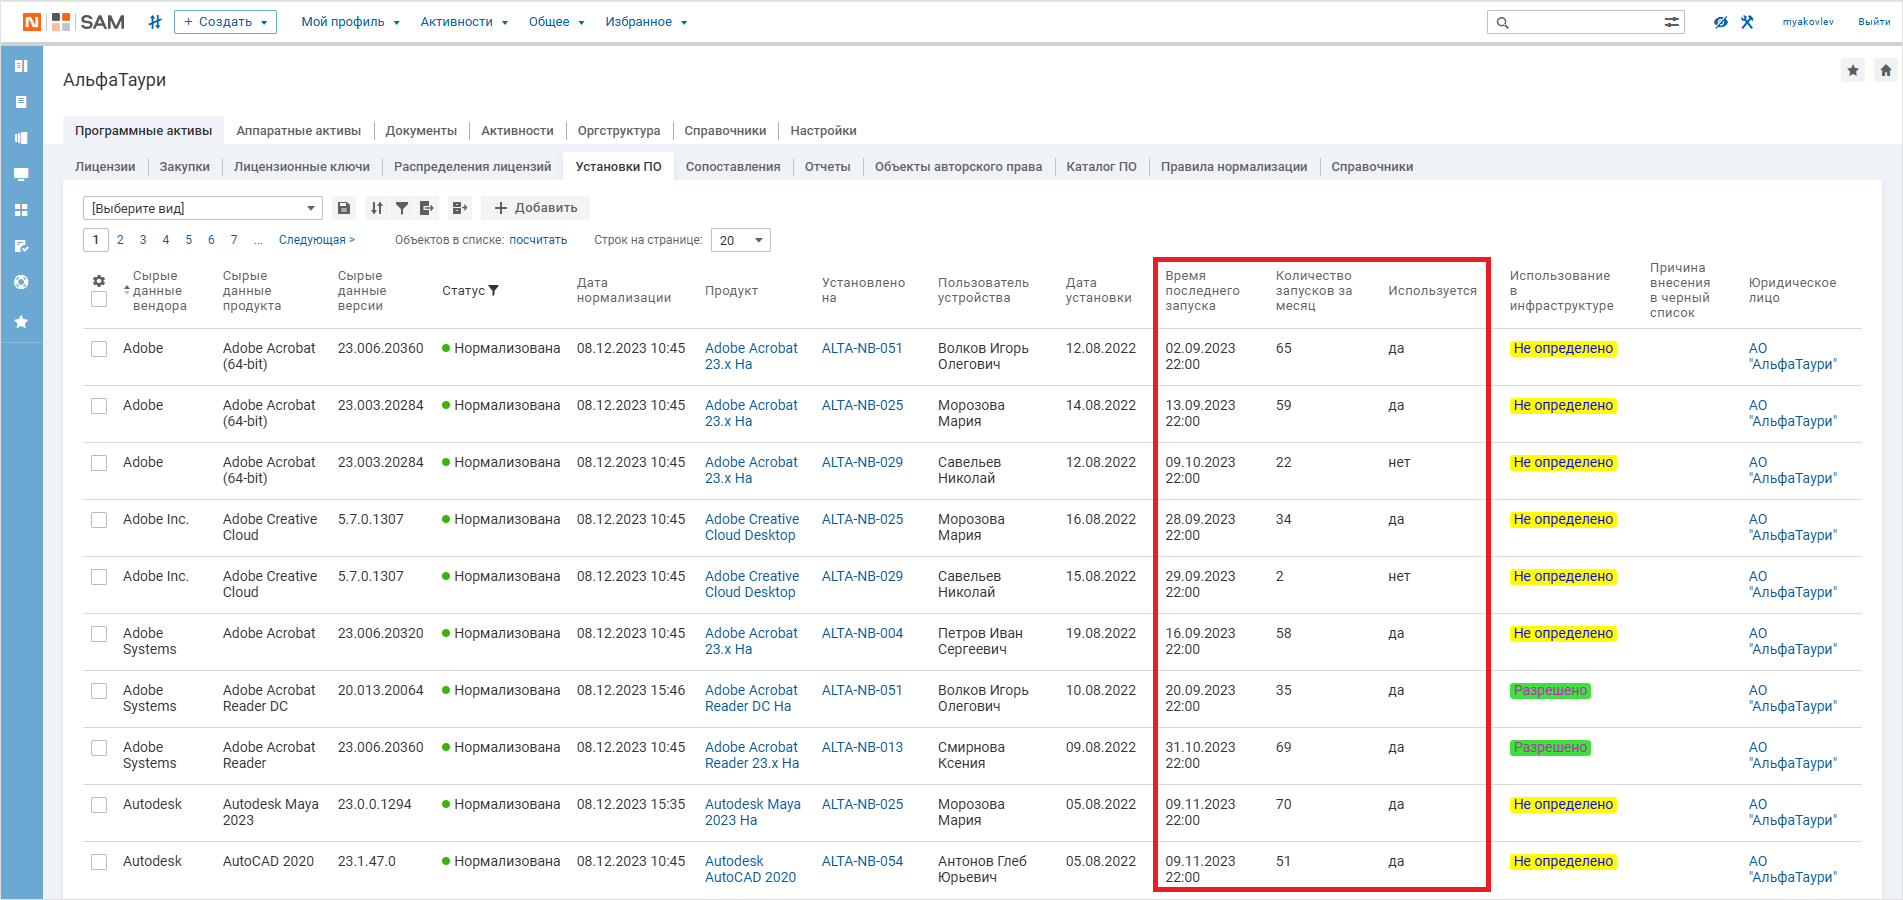The height and width of the screenshot is (900, 1903).
Task: Open the two-column panel icon in left sidebar
Action: point(21,66)
